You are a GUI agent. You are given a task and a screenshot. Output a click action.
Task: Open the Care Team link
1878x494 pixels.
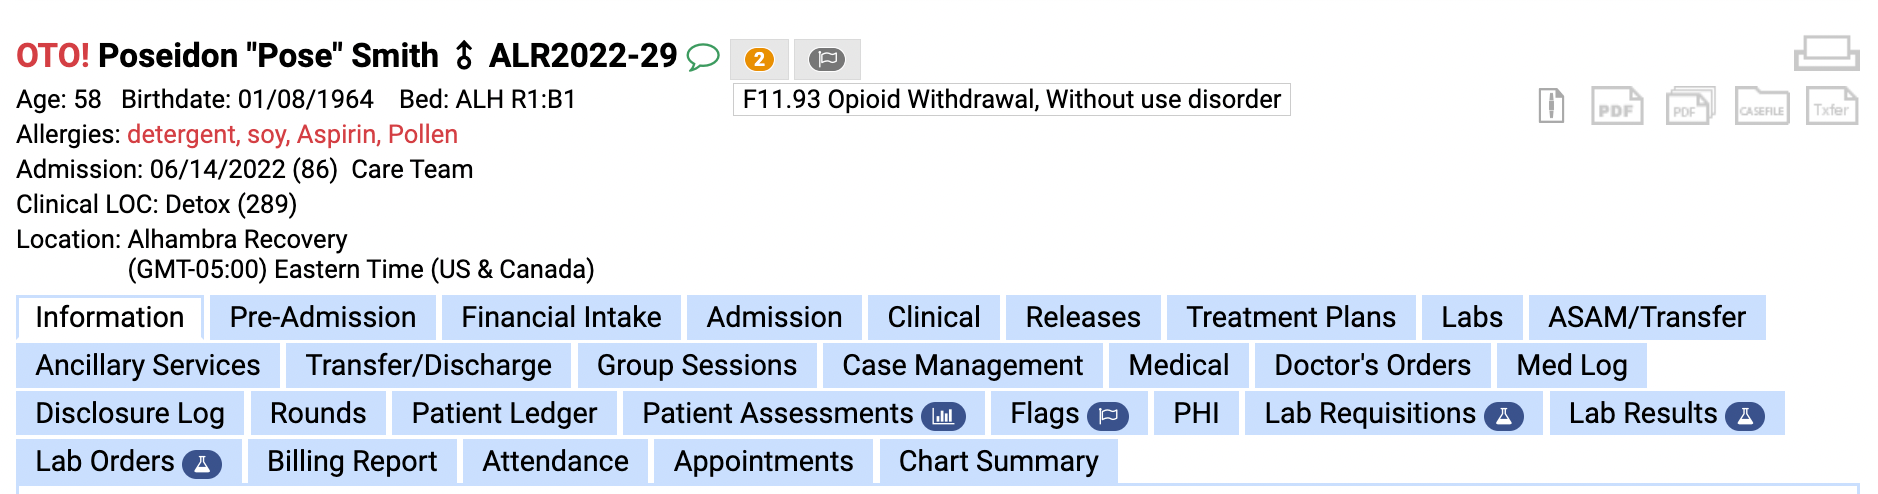point(412,169)
